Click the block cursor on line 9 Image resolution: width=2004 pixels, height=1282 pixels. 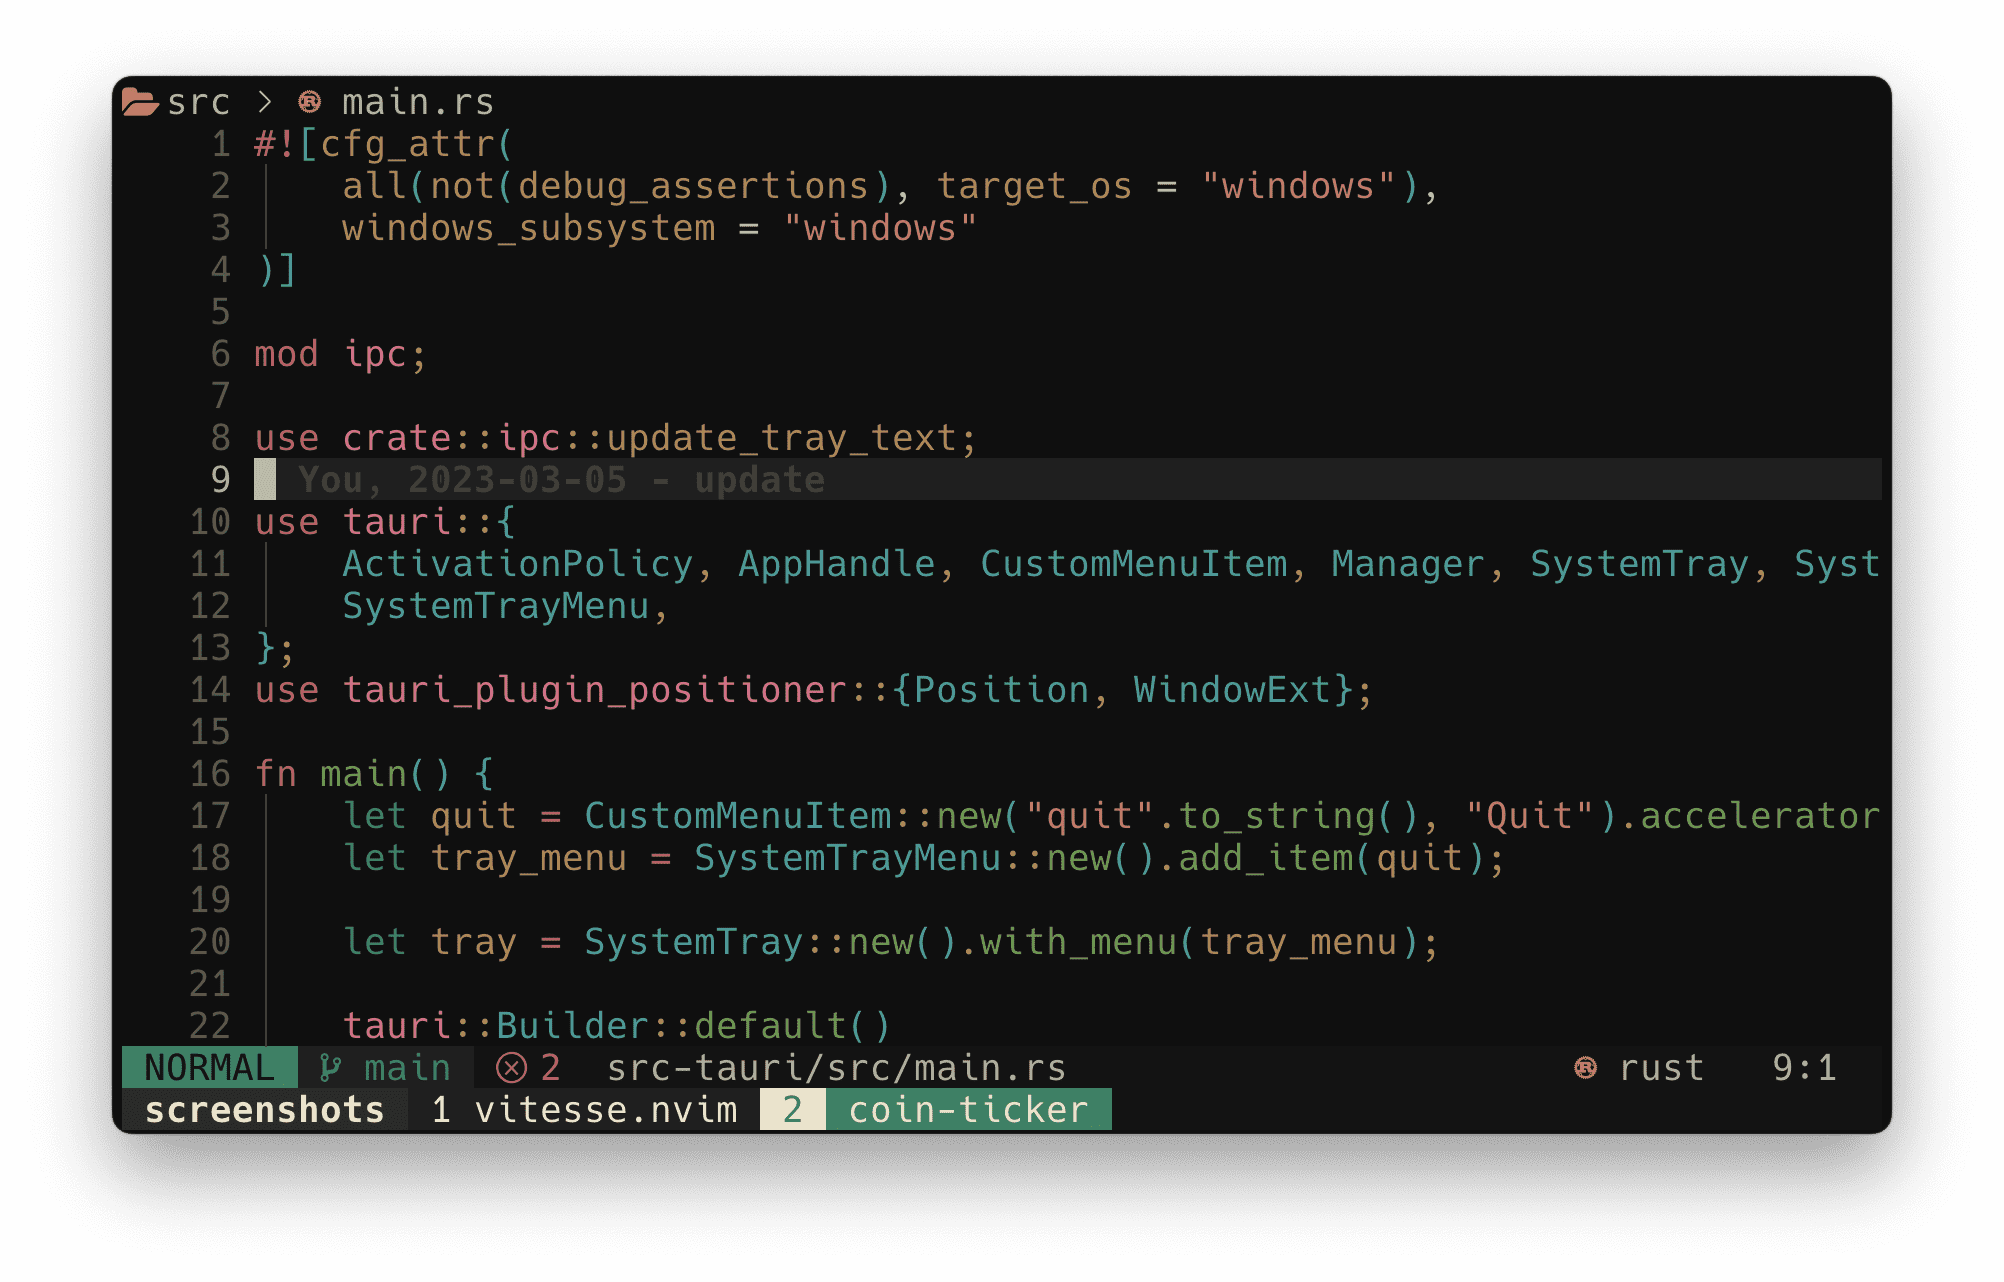pyautogui.click(x=265, y=480)
